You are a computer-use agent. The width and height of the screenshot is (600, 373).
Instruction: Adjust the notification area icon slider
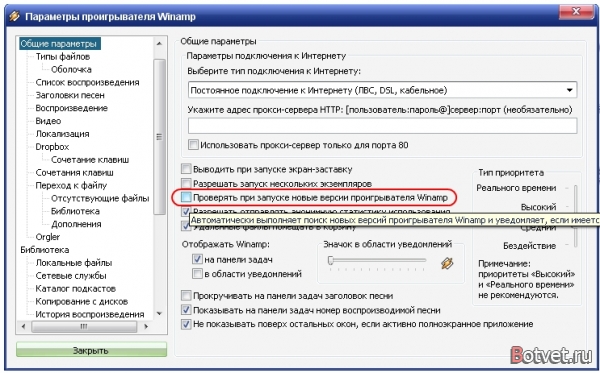[x=331, y=261]
